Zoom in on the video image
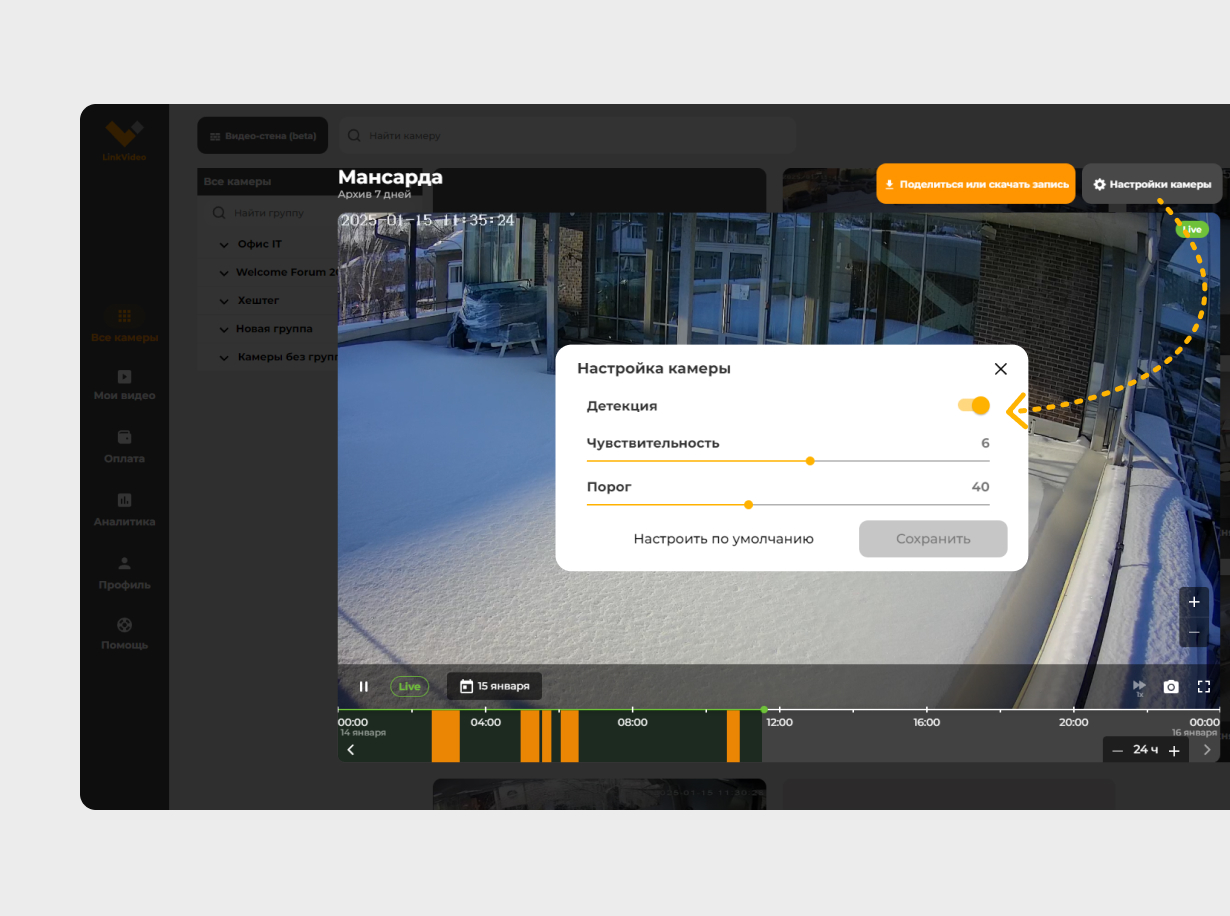 click(1194, 602)
